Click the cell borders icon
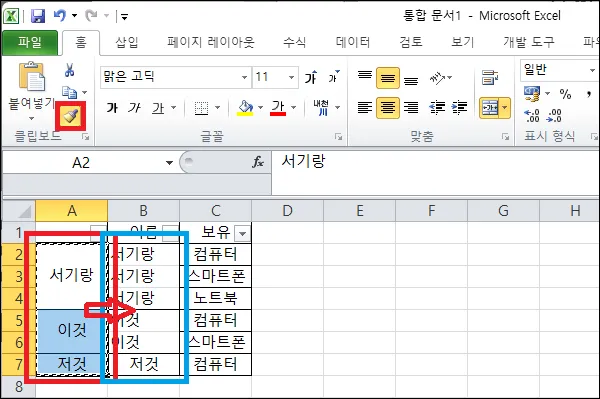This screenshot has height=399, width=600. click(201, 108)
